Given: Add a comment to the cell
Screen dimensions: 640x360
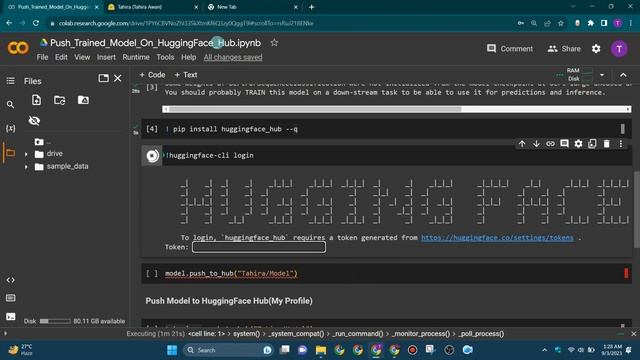Looking at the screenshot, I should click(x=564, y=144).
